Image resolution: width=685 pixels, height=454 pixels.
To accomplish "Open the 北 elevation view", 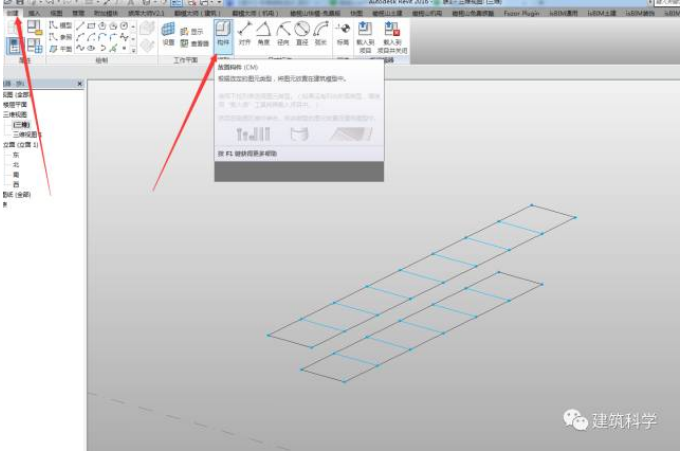I will click(x=16, y=165).
